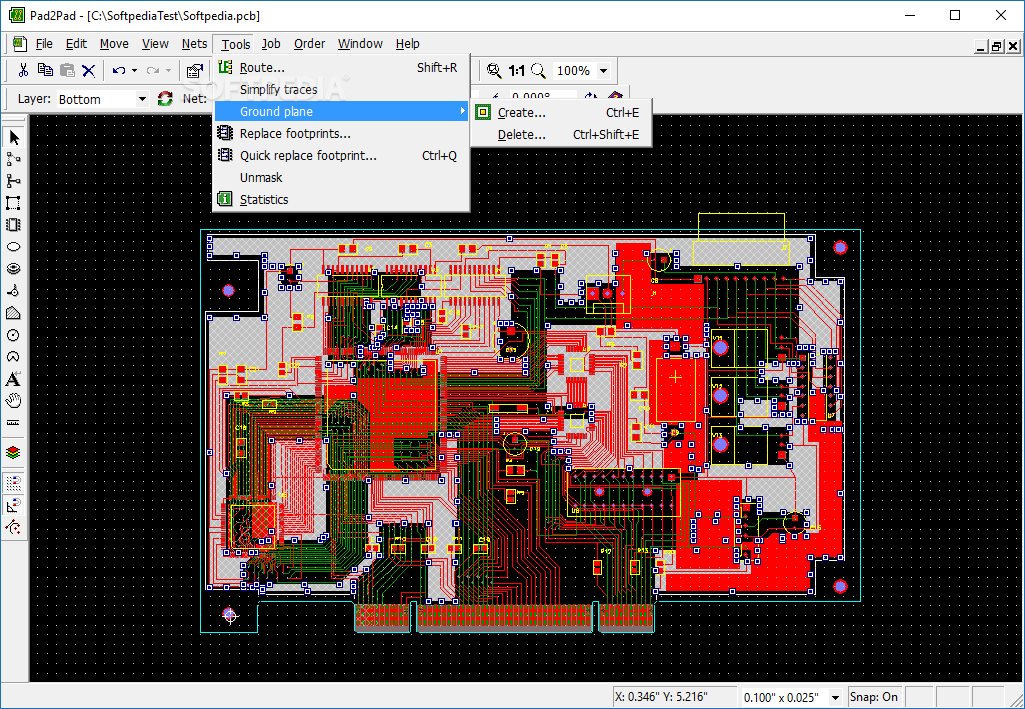Toggle Snap: On in status bar

click(x=873, y=697)
